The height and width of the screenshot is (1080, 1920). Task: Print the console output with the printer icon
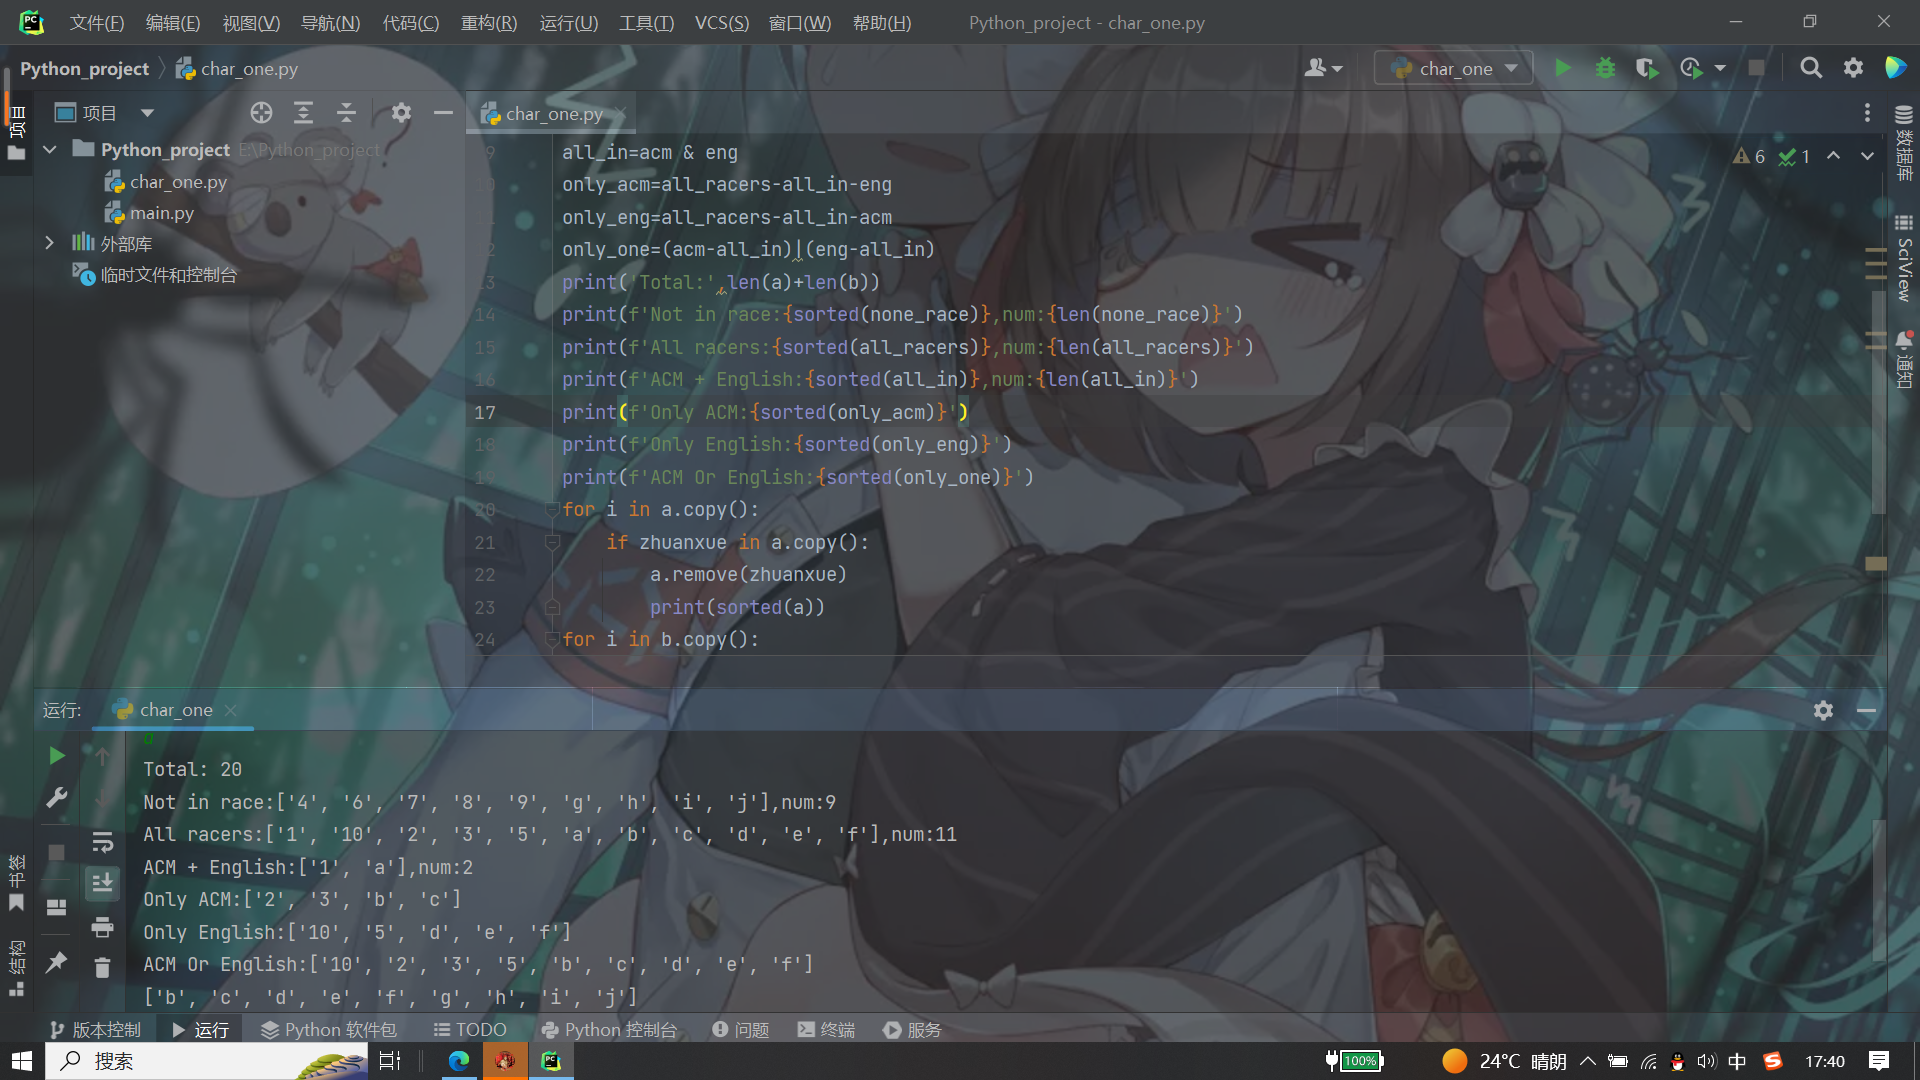coord(102,927)
